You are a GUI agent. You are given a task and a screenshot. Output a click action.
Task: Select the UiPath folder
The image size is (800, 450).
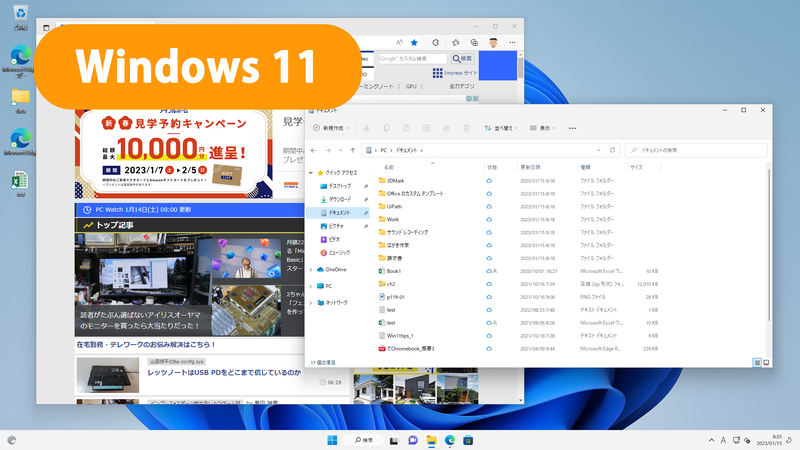[x=390, y=207]
